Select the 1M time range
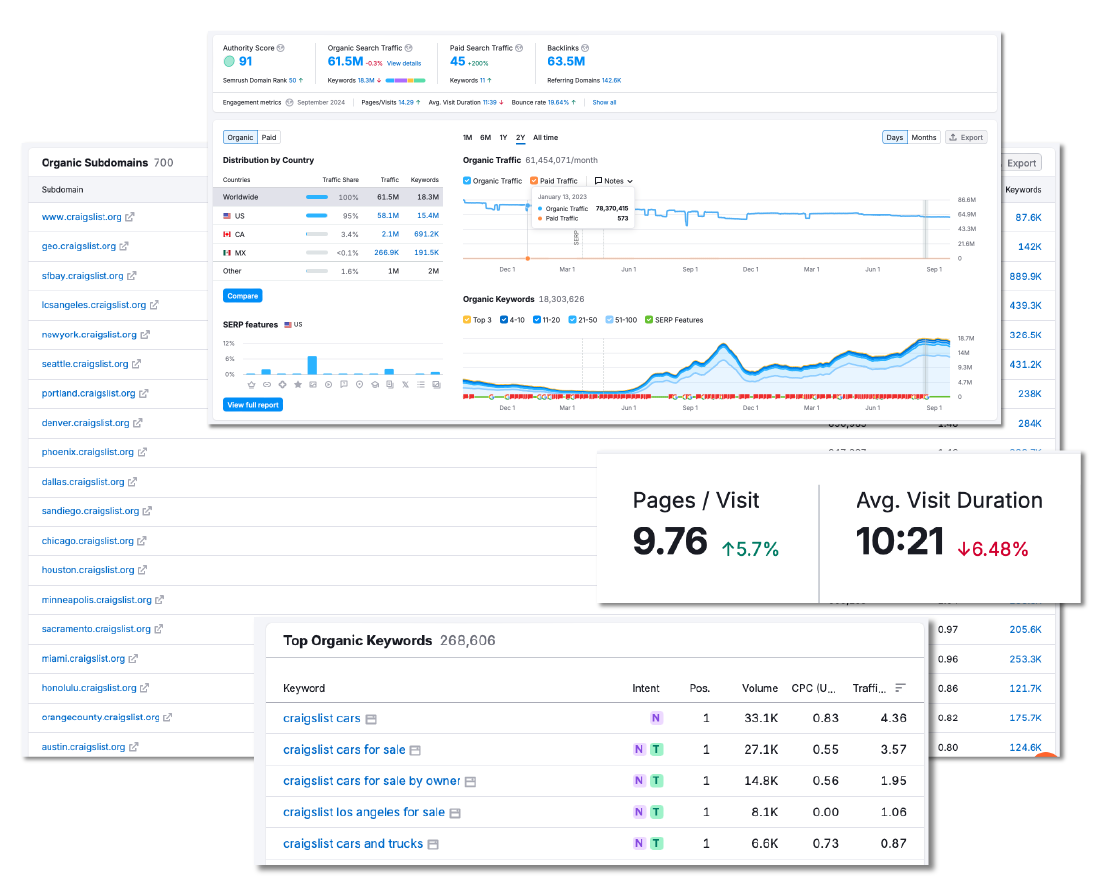Image resolution: width=1100 pixels, height=883 pixels. (x=467, y=137)
